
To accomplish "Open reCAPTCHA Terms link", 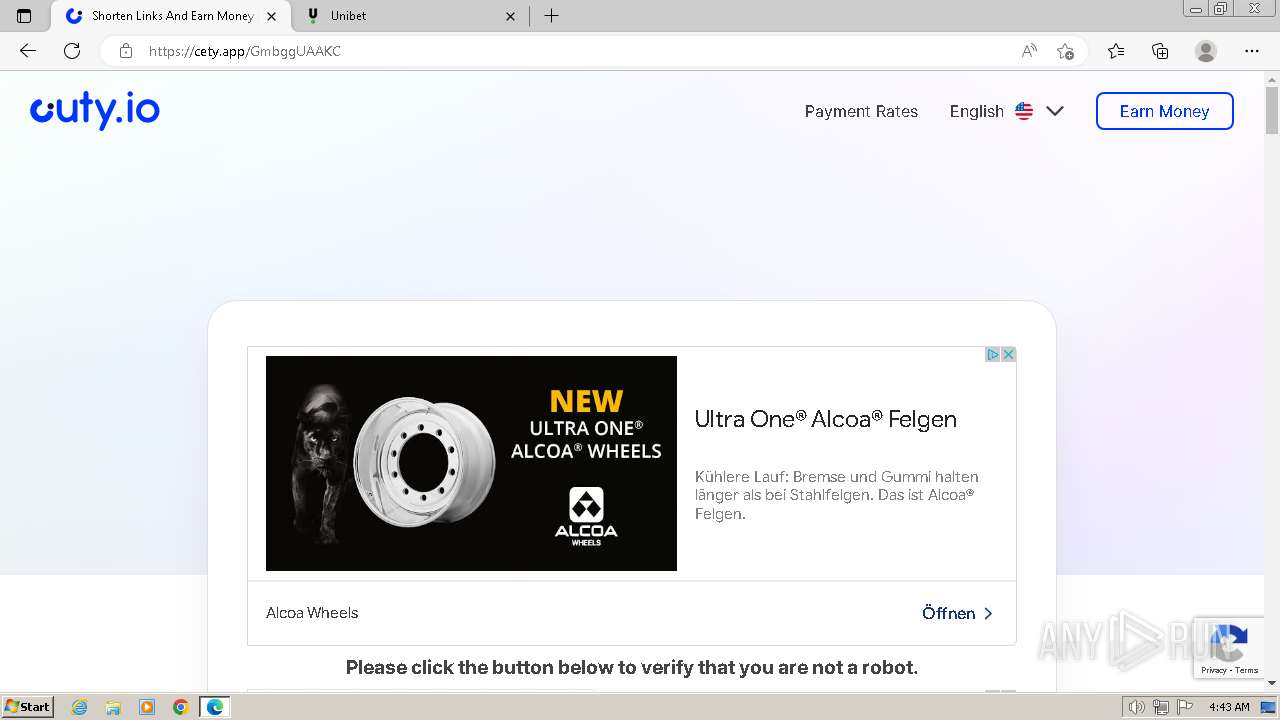I will 1247,670.
